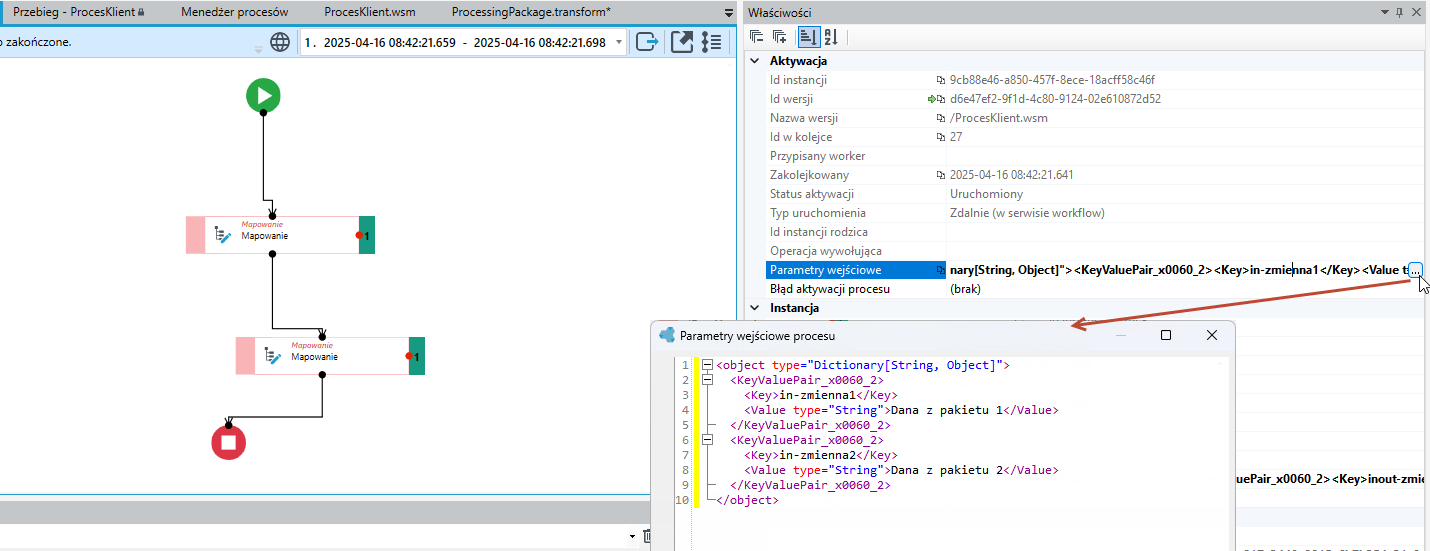Open the pop-out window icon in the toolbar
Viewport: 1430px width, 551px height.
tap(682, 42)
